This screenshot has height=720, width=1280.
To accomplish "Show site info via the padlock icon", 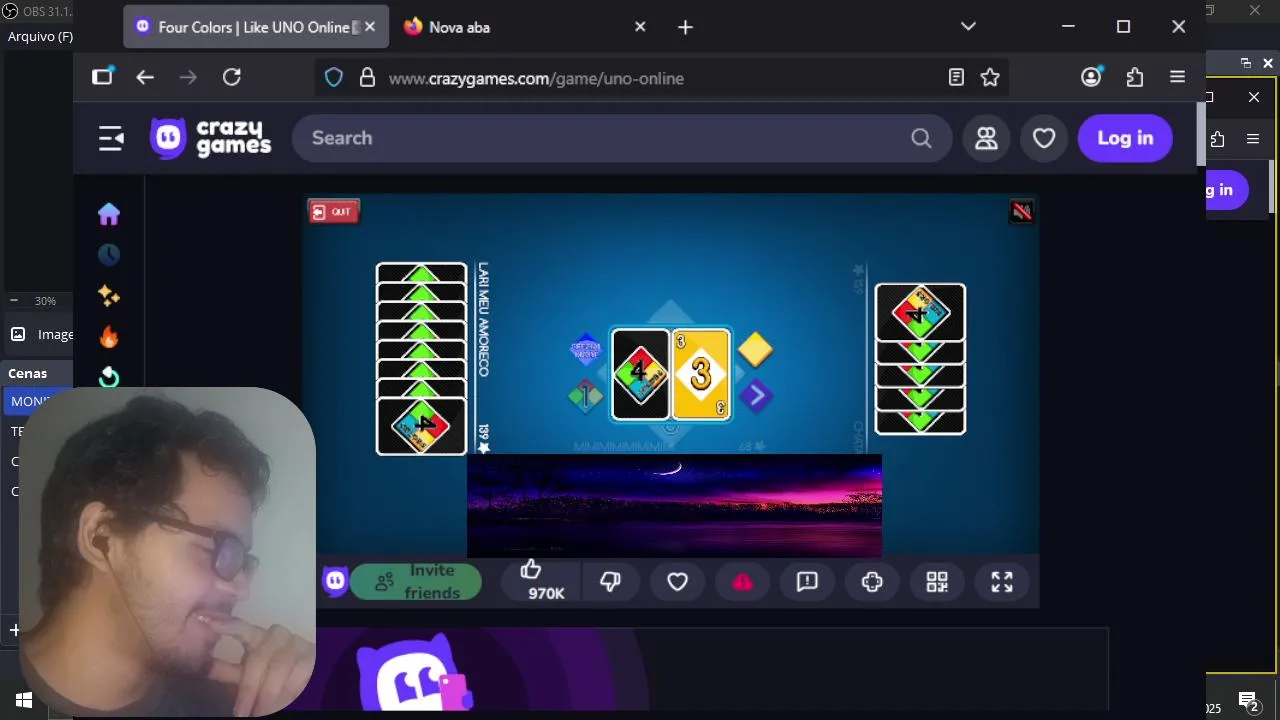I will 367,77.
